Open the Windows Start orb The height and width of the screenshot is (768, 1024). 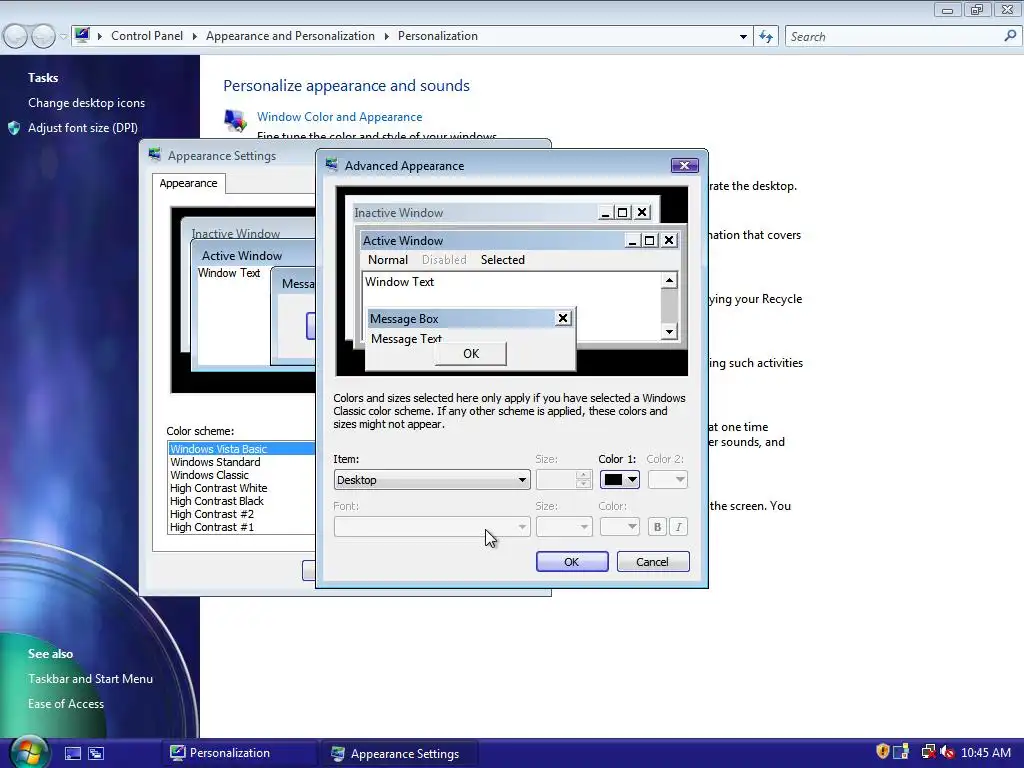pyautogui.click(x=27, y=752)
